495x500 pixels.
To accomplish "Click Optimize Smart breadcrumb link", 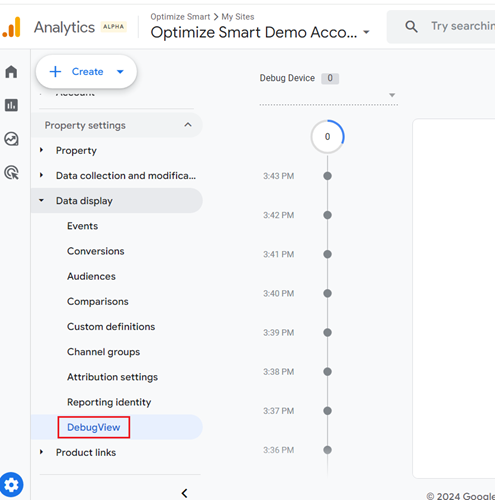I will (x=180, y=17).
